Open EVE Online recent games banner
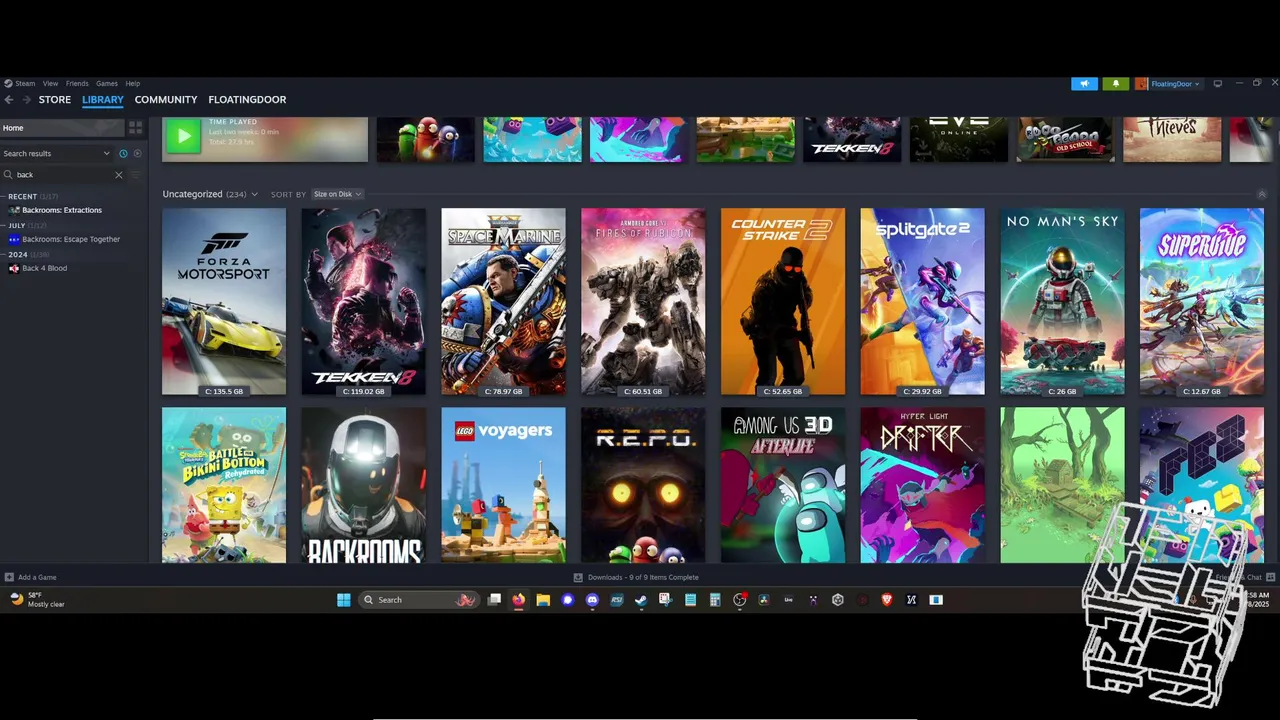Screen dimensions: 1280x720 pyautogui.click(x=959, y=139)
